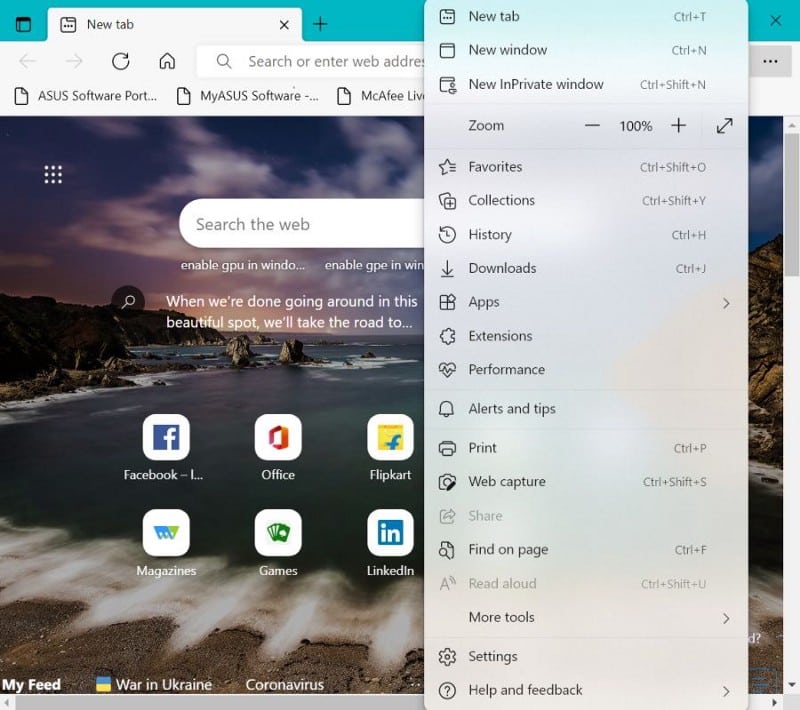The width and height of the screenshot is (800, 710).
Task: Click the Settings and more ellipsis button
Action: (x=770, y=61)
